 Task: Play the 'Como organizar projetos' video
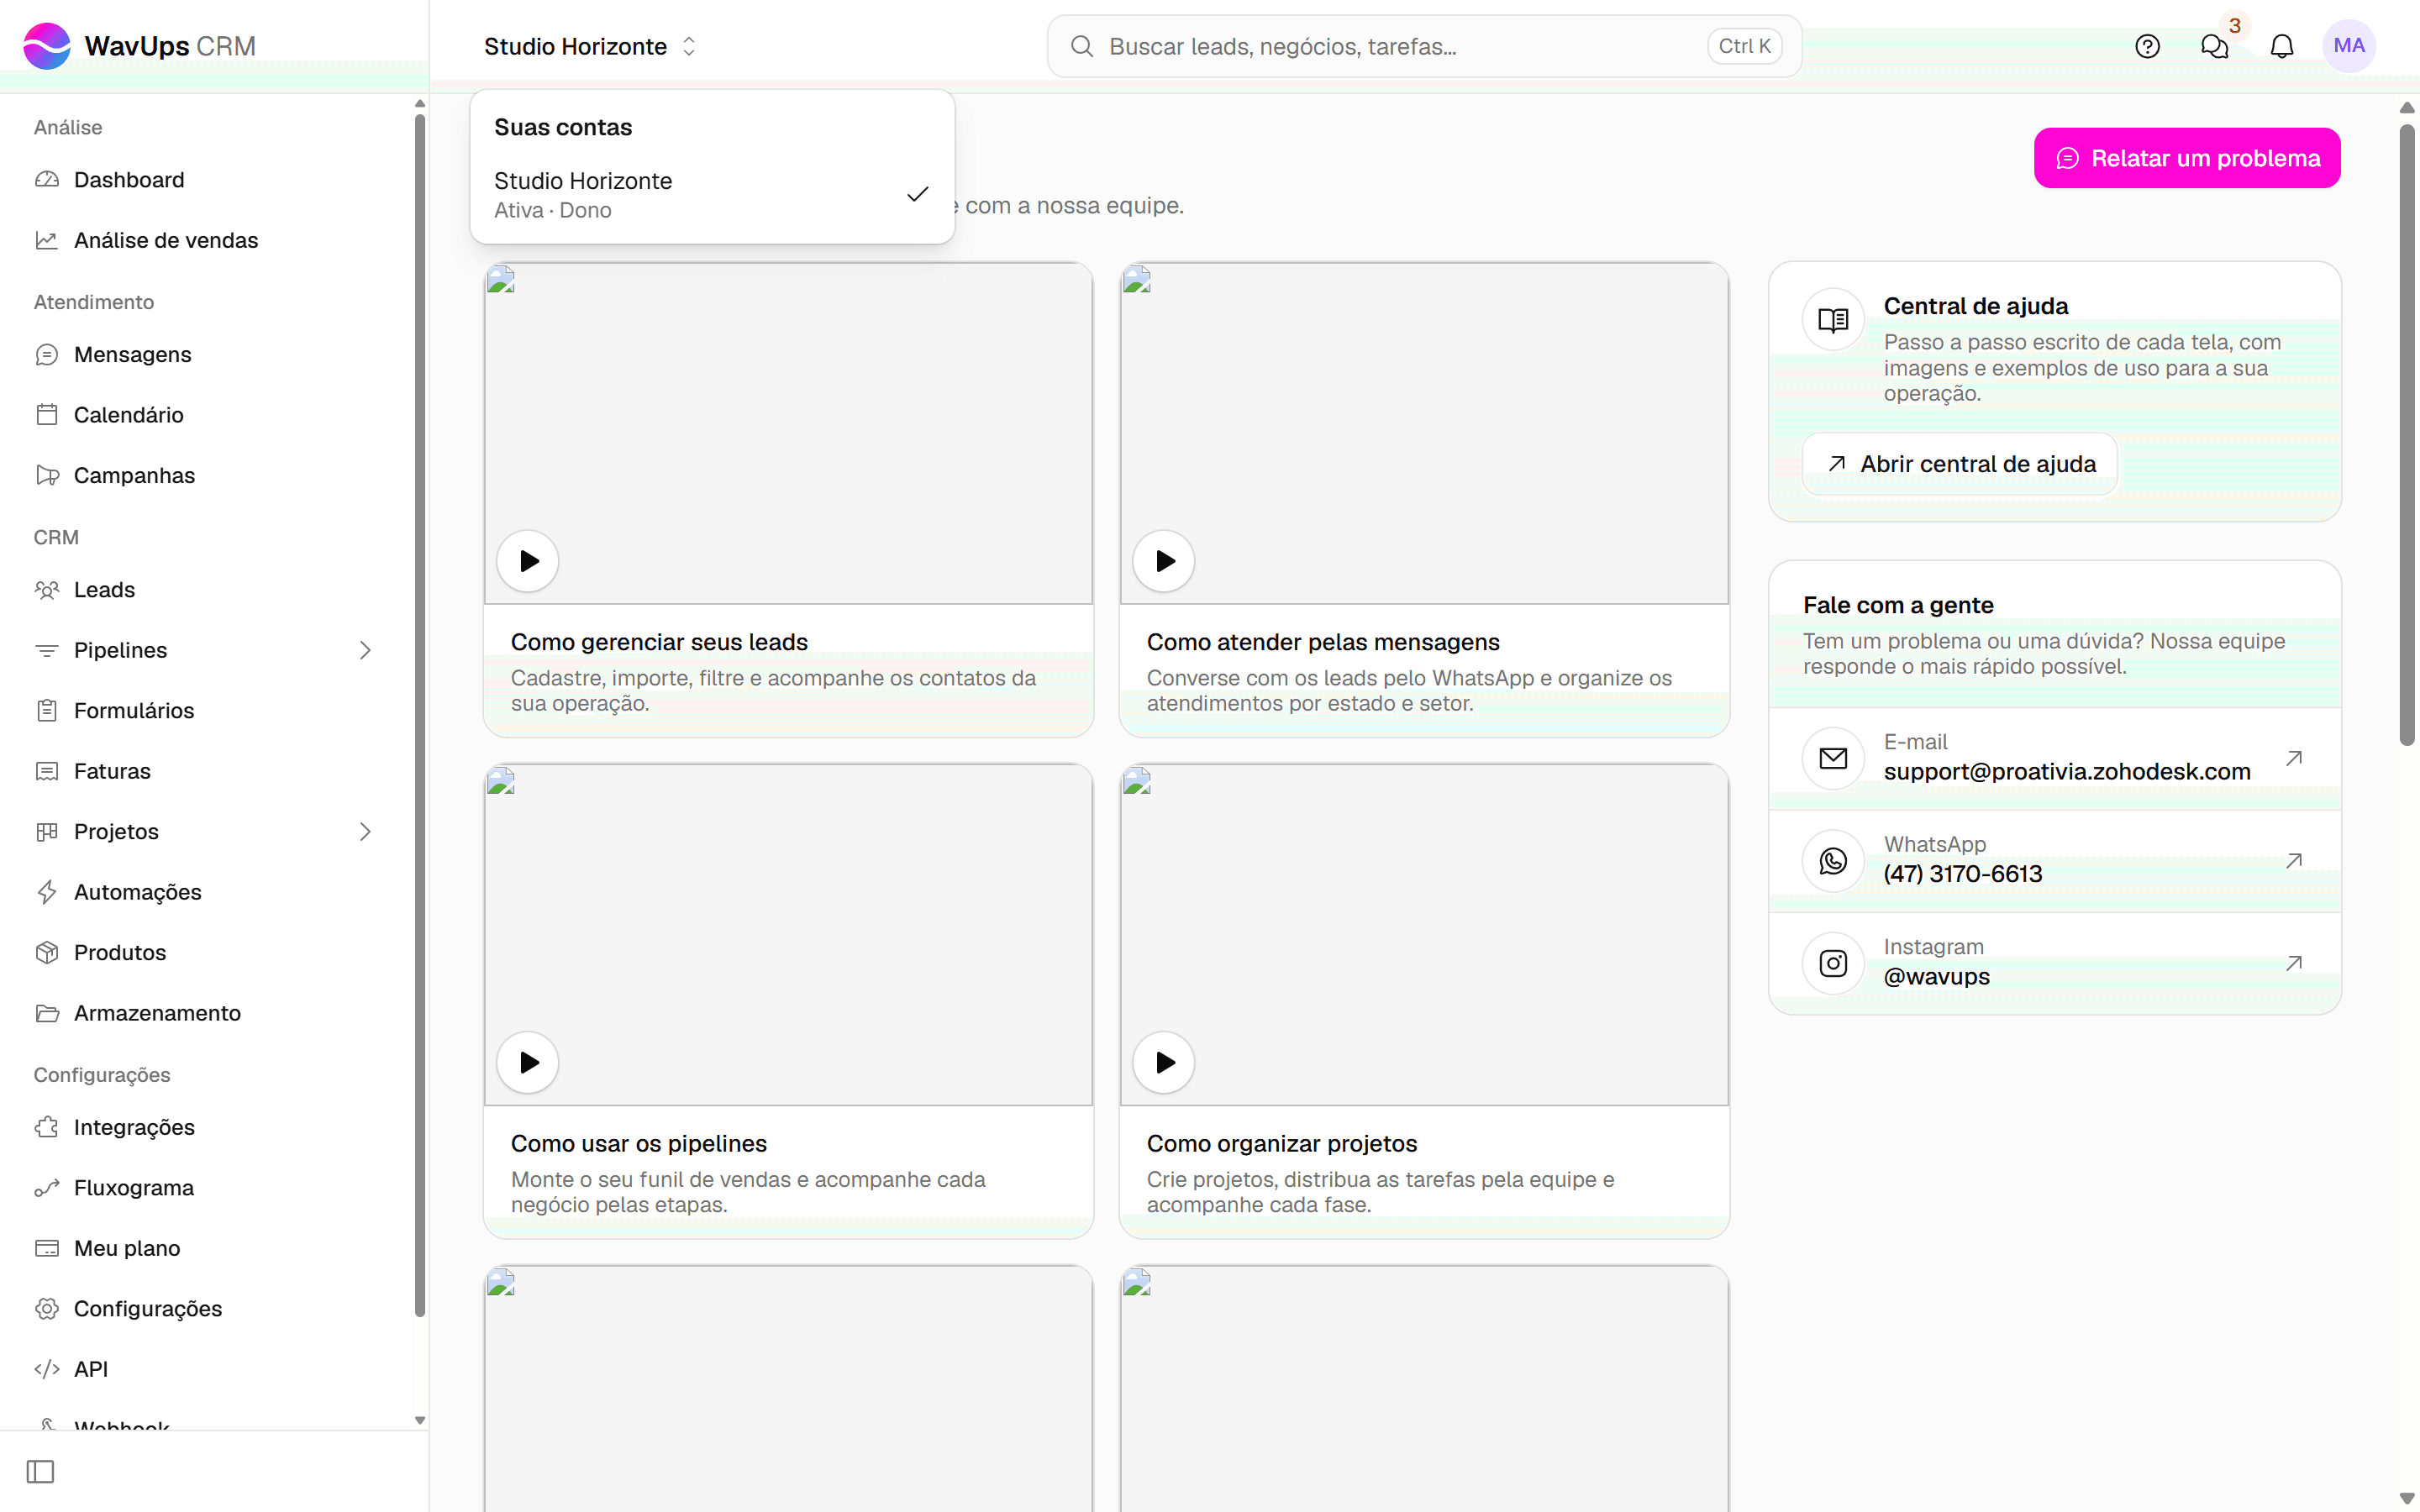click(x=1164, y=1062)
